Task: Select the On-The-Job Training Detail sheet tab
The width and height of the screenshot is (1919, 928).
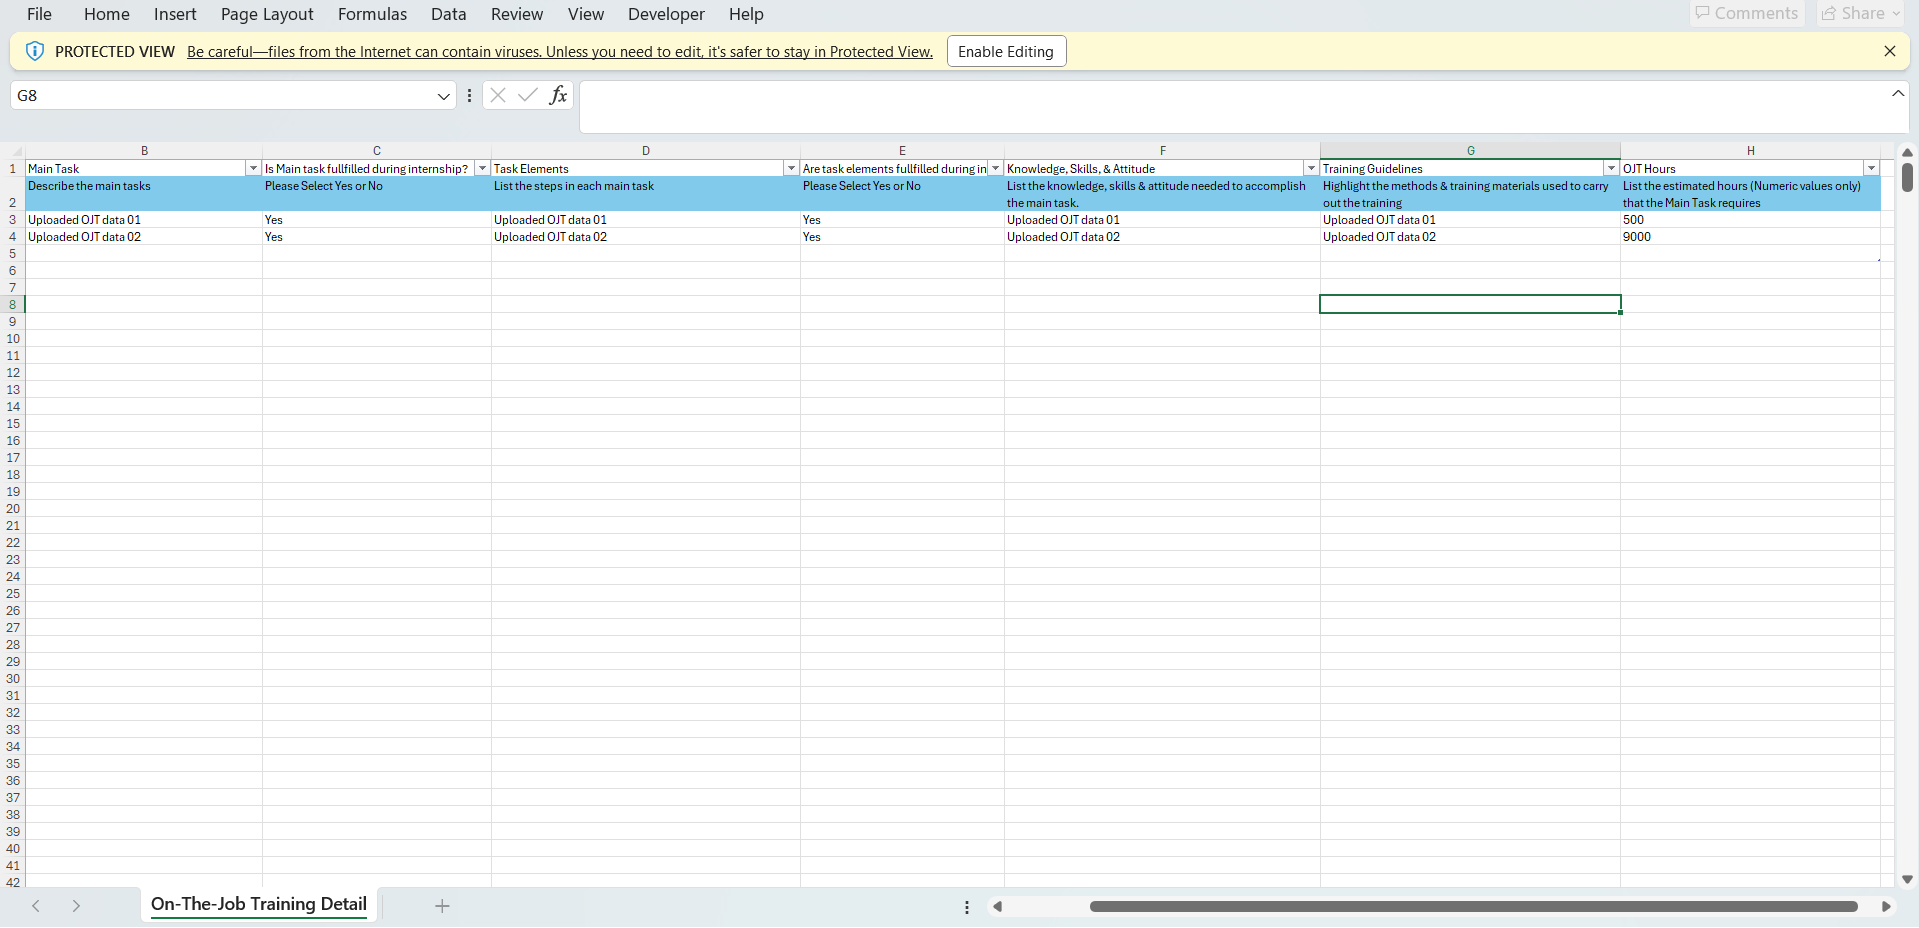Action: point(259,904)
